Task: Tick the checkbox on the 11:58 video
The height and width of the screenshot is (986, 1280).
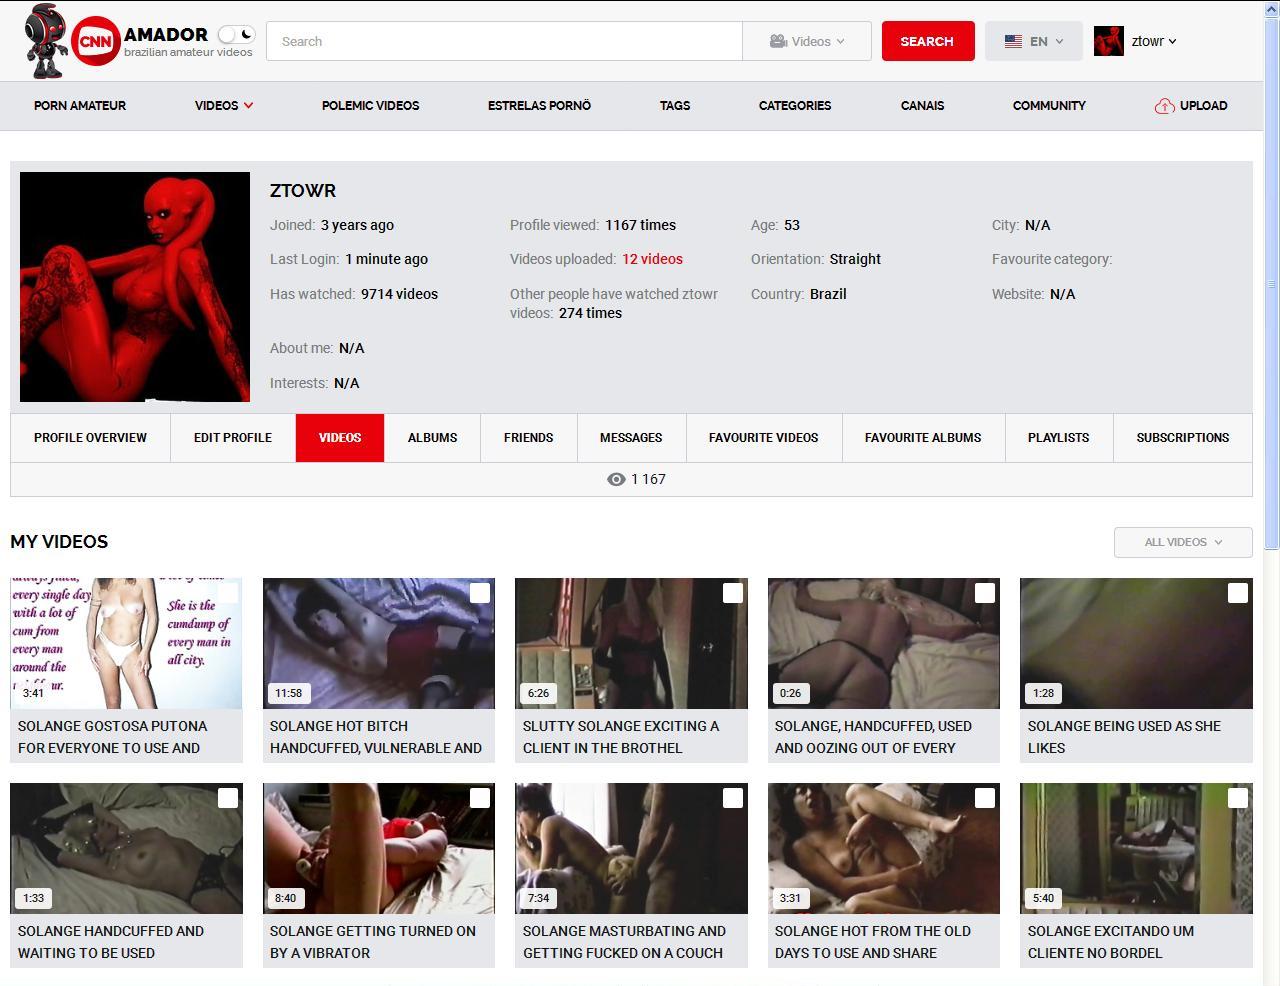Action: pyautogui.click(x=480, y=593)
